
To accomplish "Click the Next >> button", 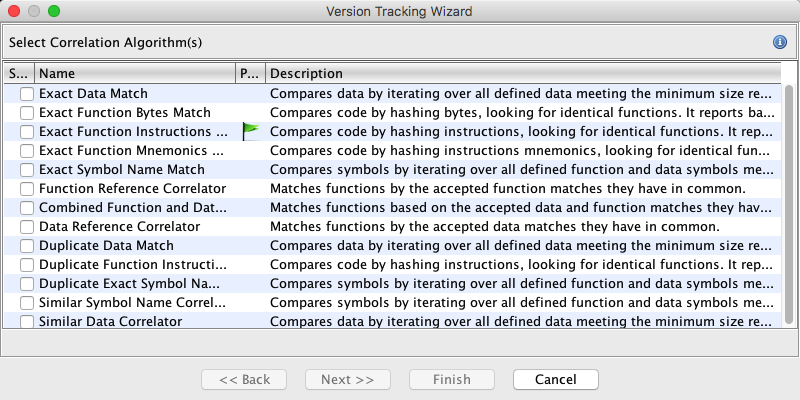I will 347,380.
